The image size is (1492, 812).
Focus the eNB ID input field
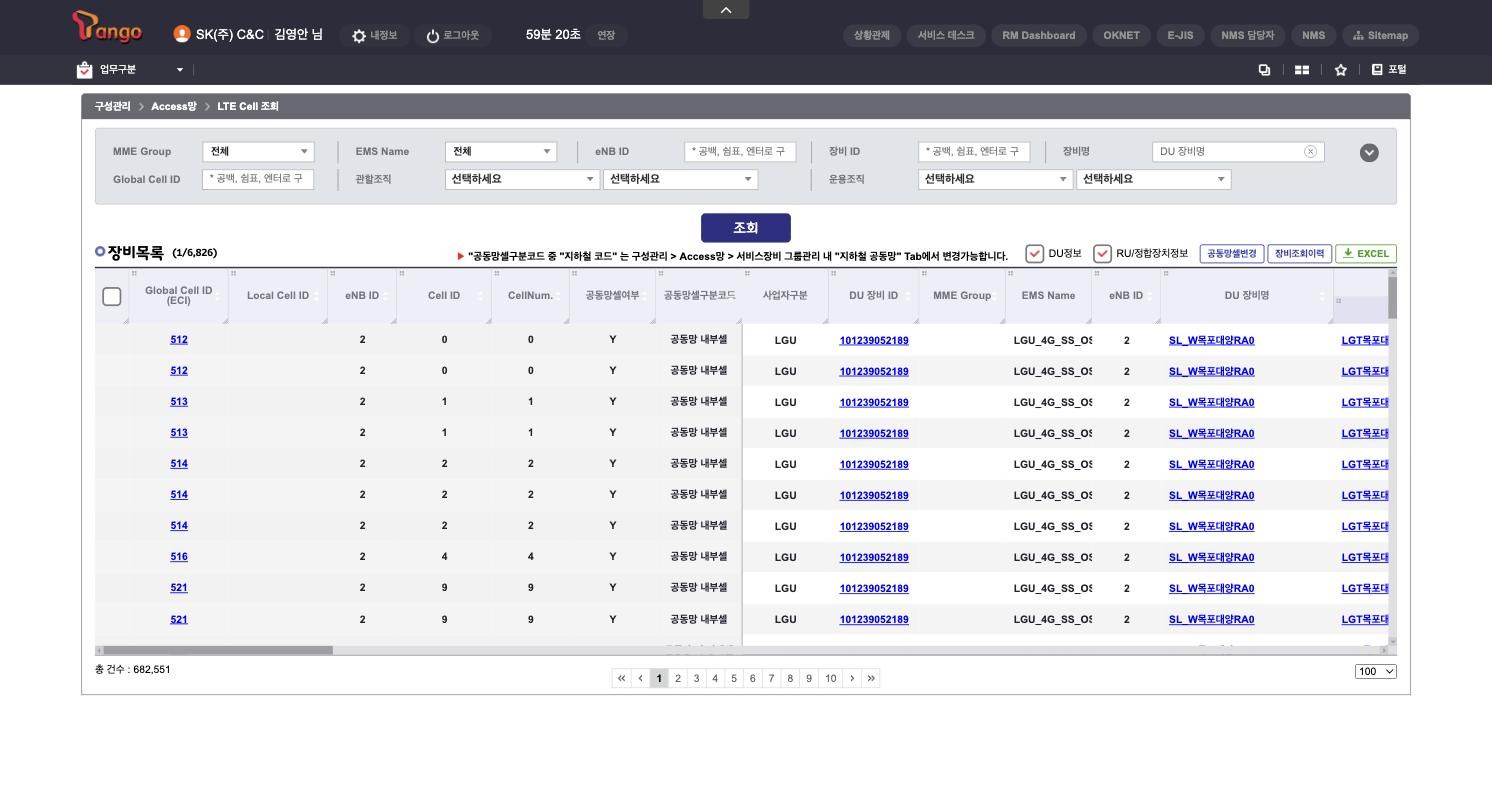tap(740, 152)
